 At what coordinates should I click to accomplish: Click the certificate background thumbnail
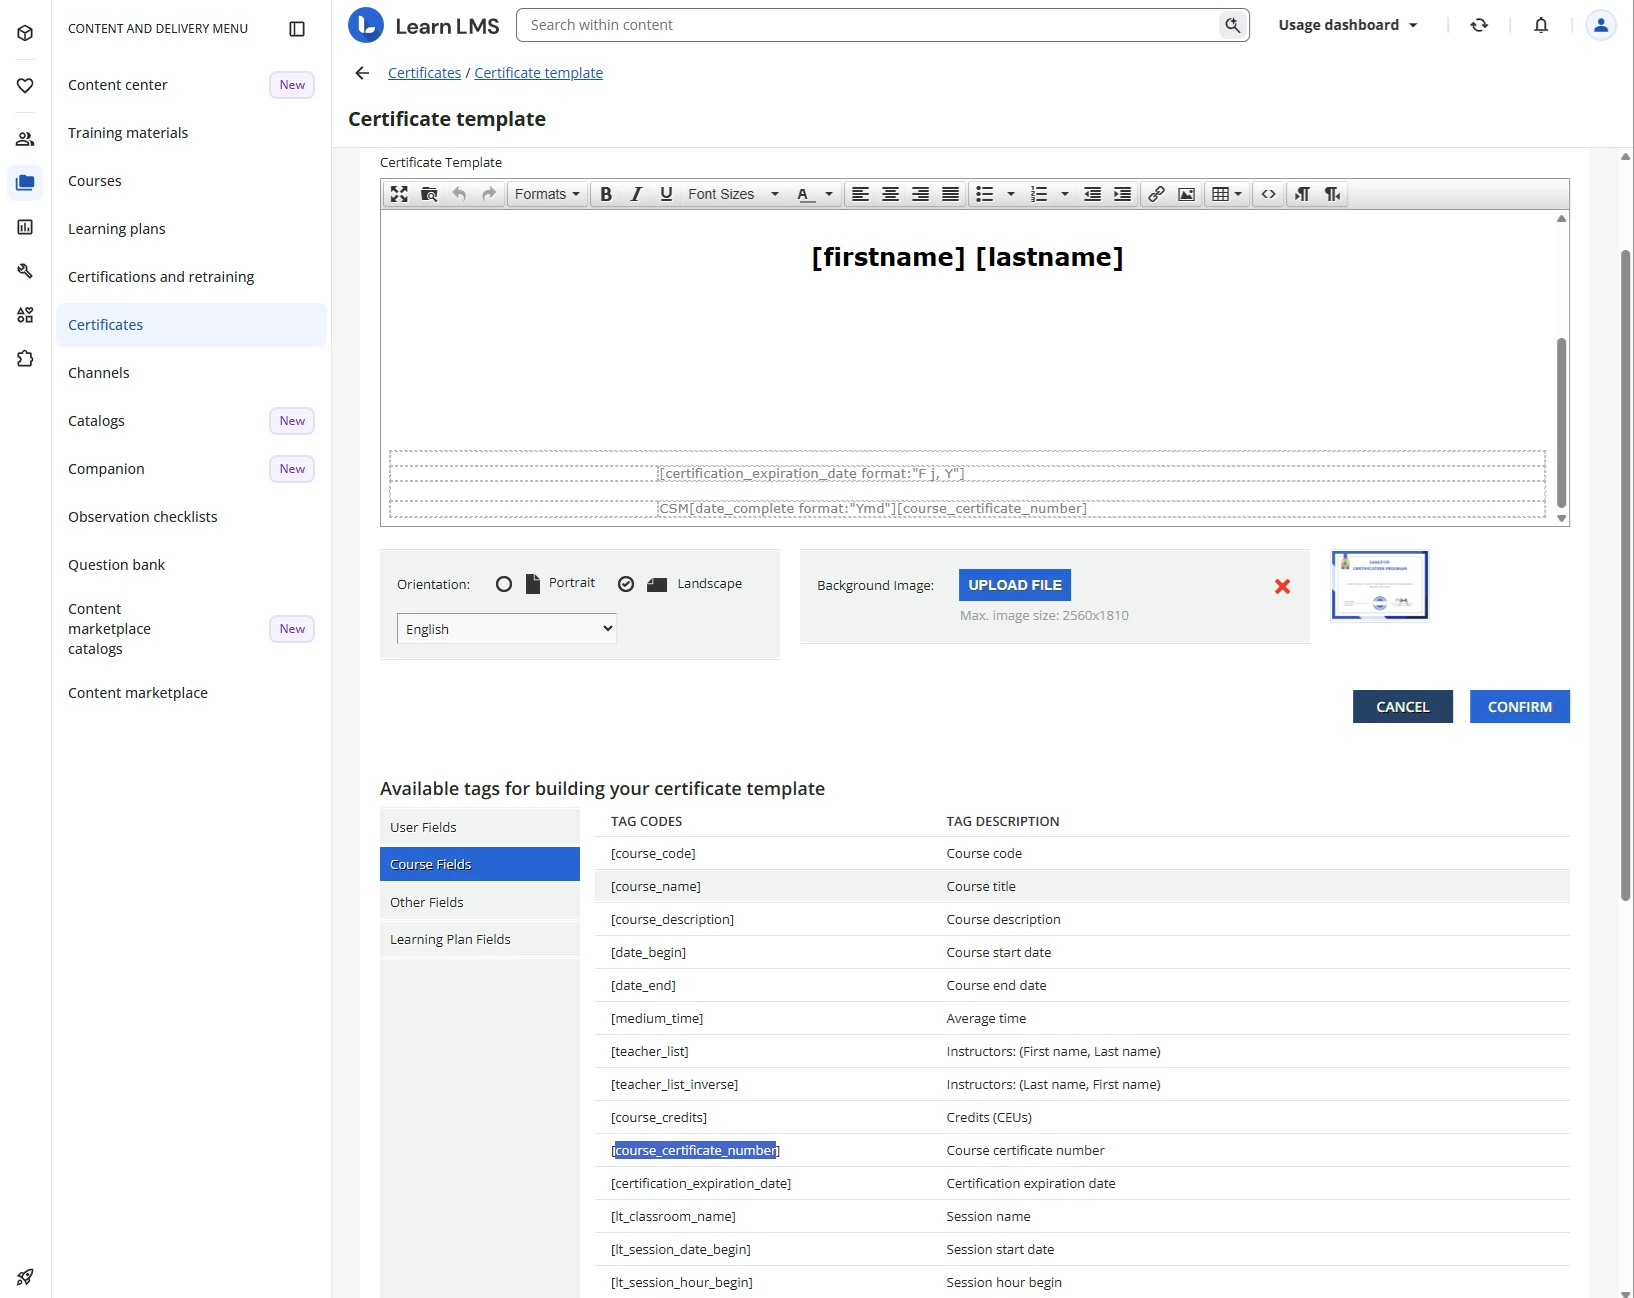point(1380,585)
